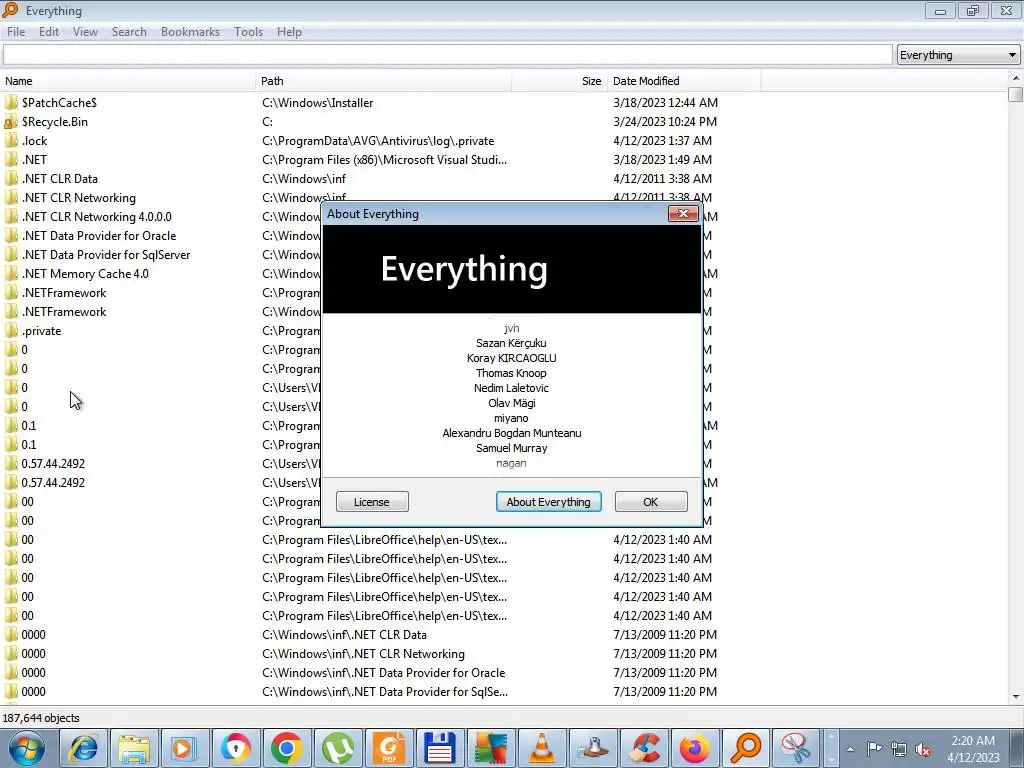Click the About Everything button
Screen dimensions: 1024x768
[x=549, y=502]
